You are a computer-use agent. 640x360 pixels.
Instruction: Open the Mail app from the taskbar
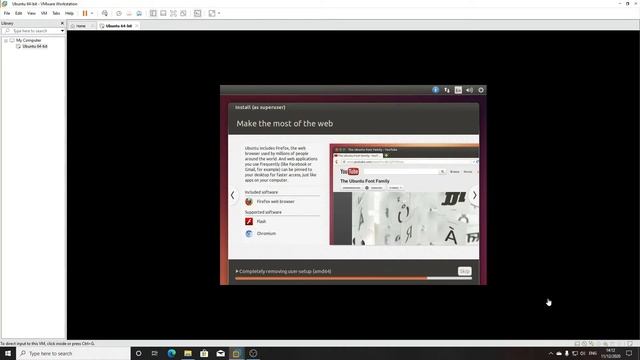(220, 353)
